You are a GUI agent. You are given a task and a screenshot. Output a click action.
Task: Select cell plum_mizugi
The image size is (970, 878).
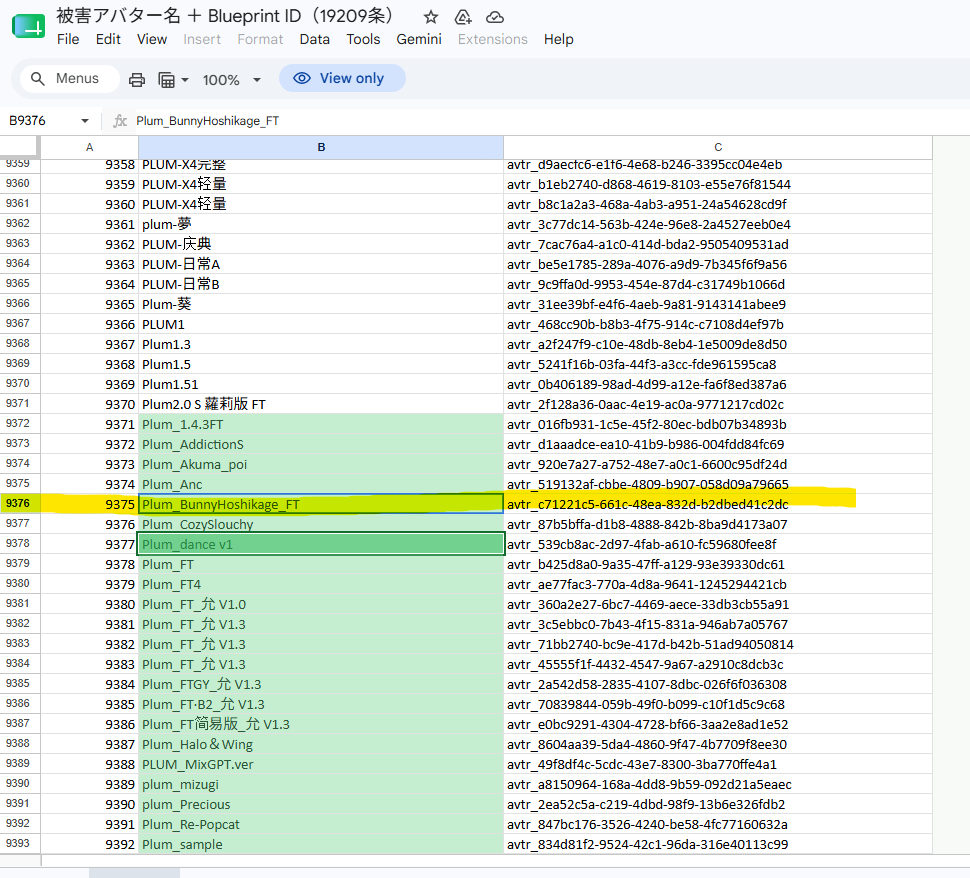[320, 784]
